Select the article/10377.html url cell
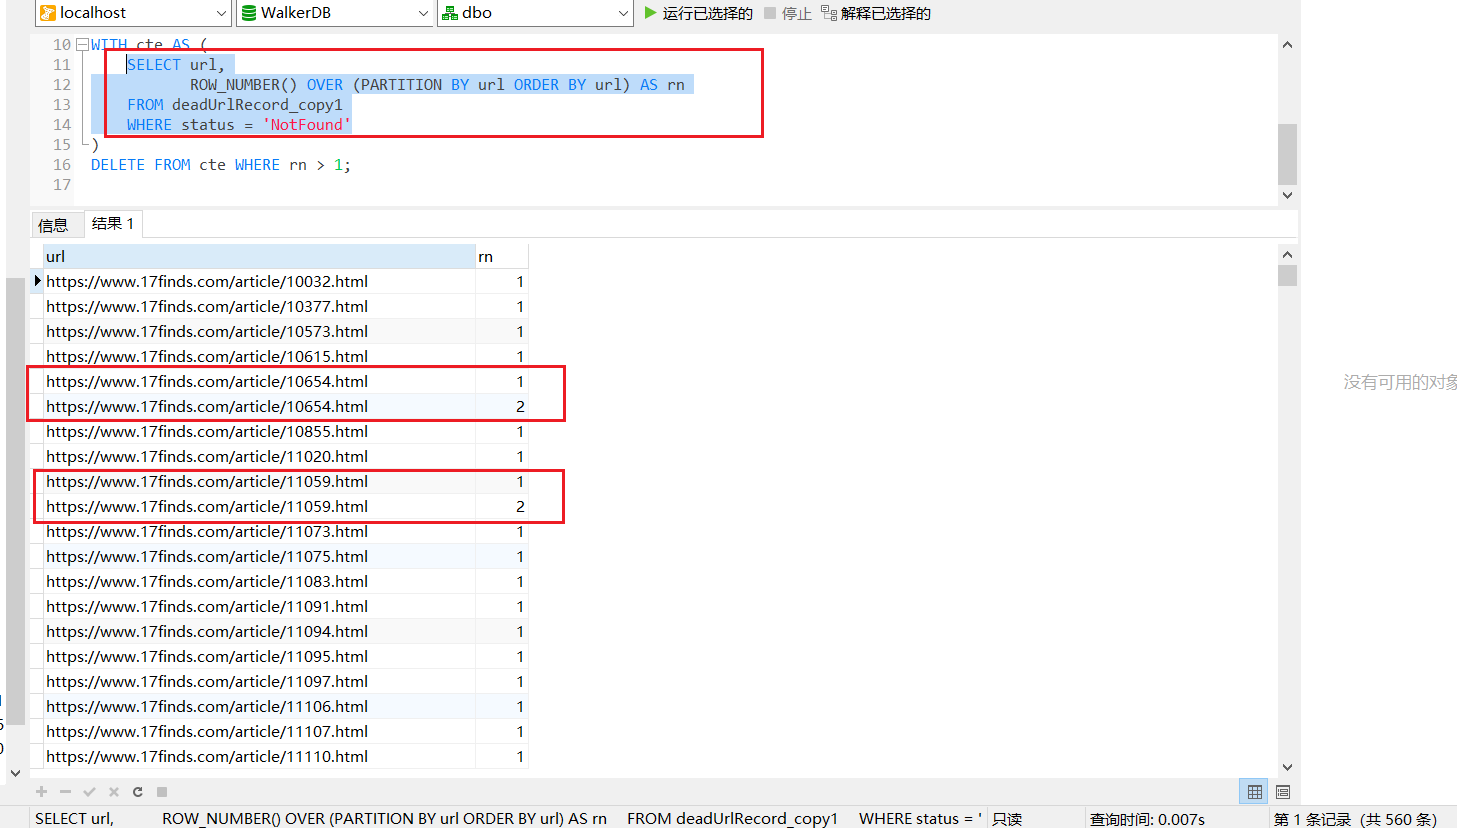1457x828 pixels. (259, 307)
